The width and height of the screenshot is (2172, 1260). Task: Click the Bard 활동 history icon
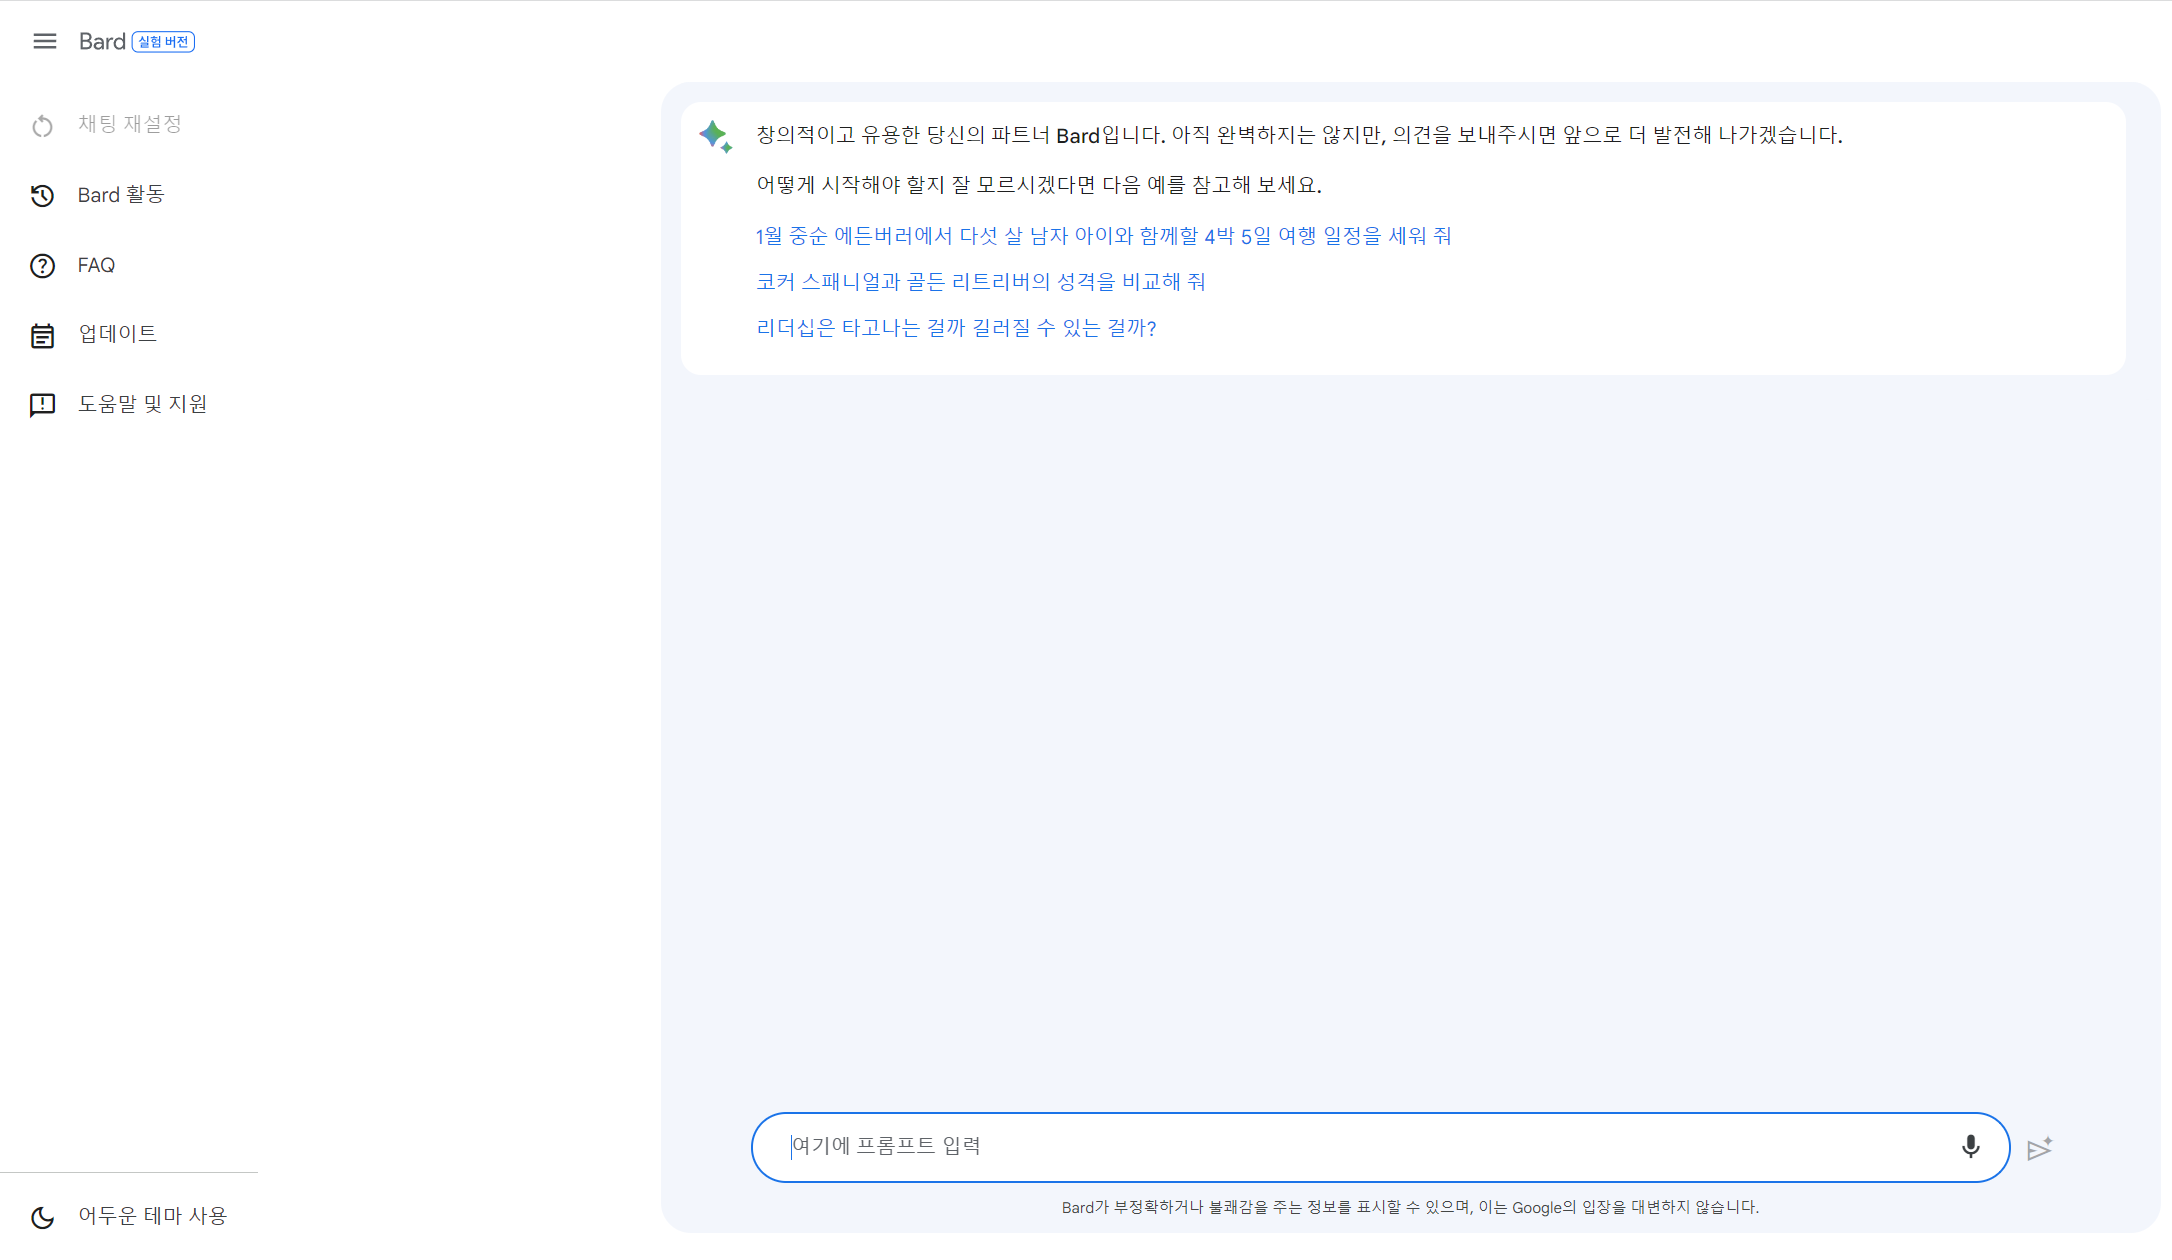click(42, 196)
